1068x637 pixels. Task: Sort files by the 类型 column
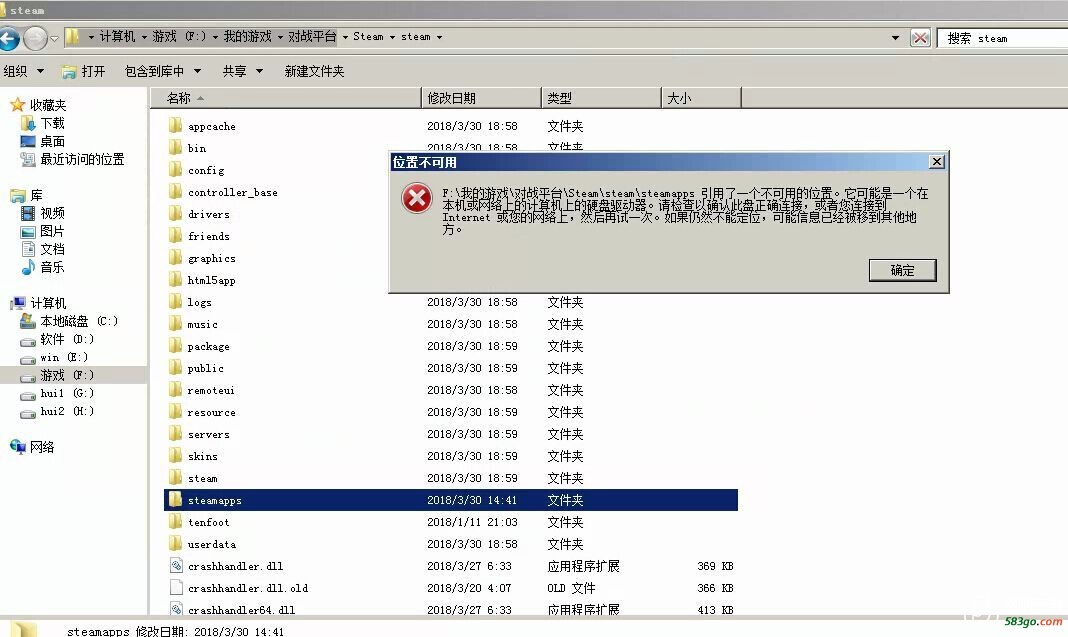(601, 98)
